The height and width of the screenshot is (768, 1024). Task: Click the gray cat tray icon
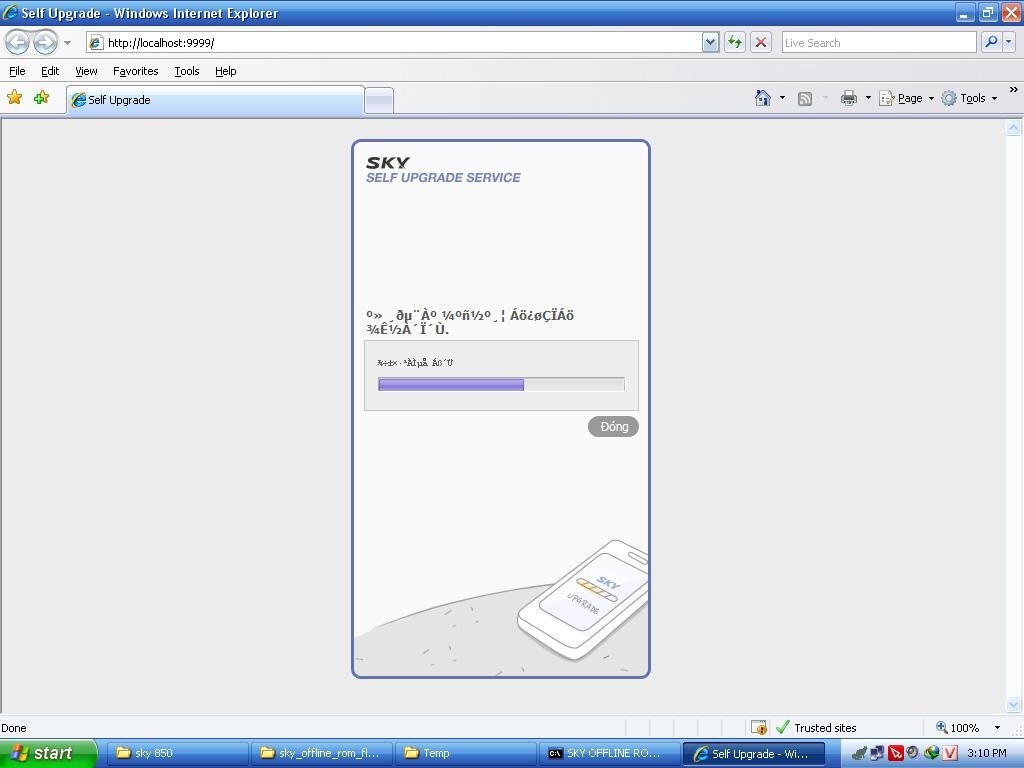tap(859, 754)
